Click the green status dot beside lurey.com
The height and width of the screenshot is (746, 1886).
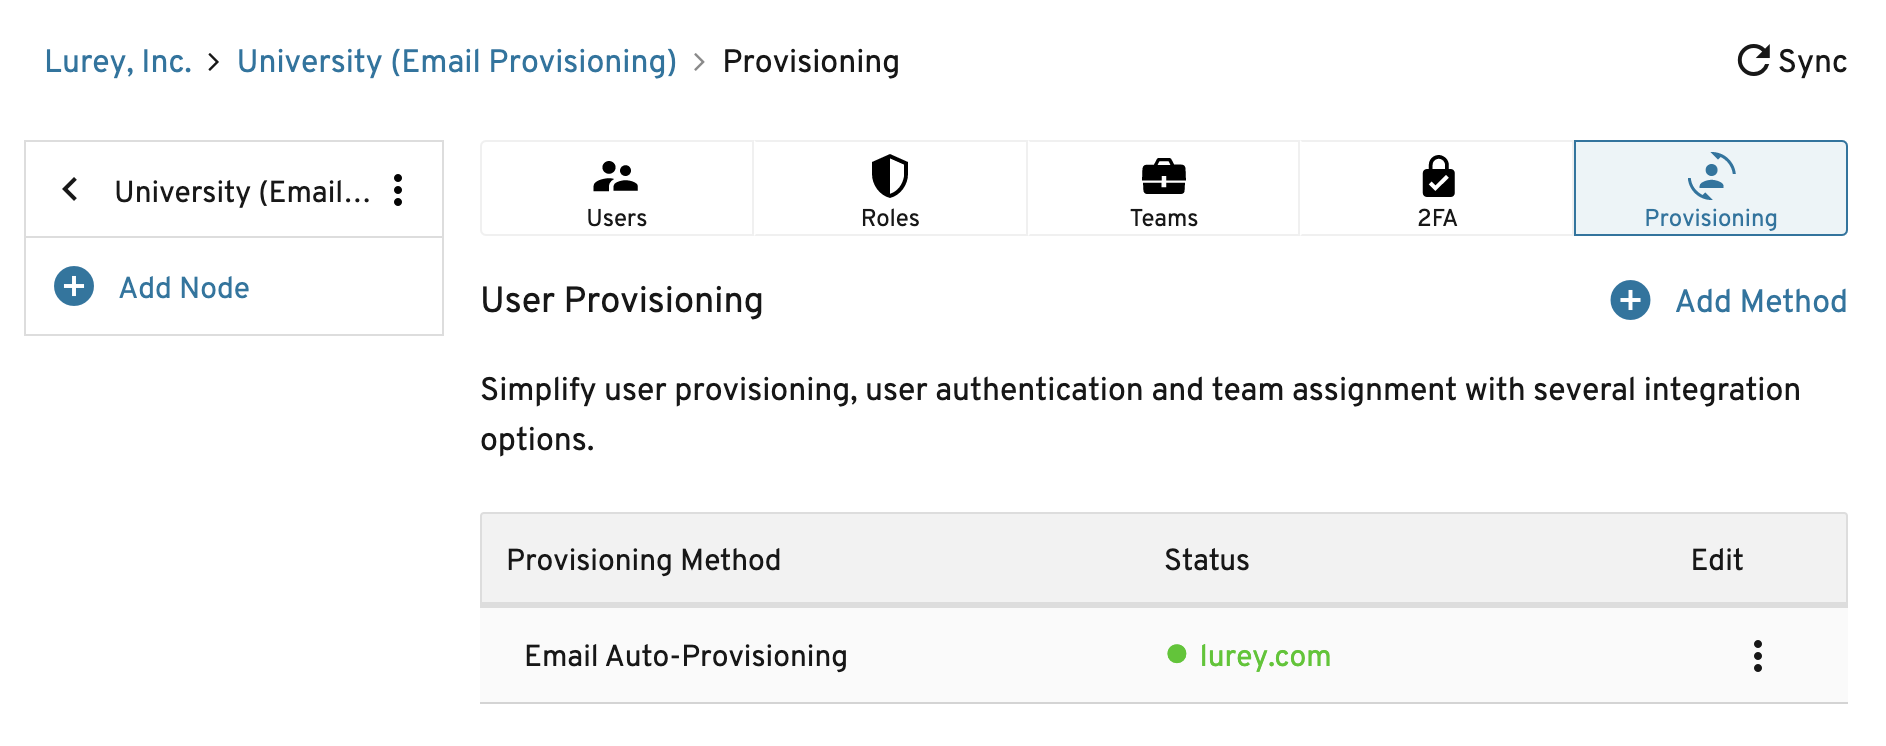[1177, 654]
